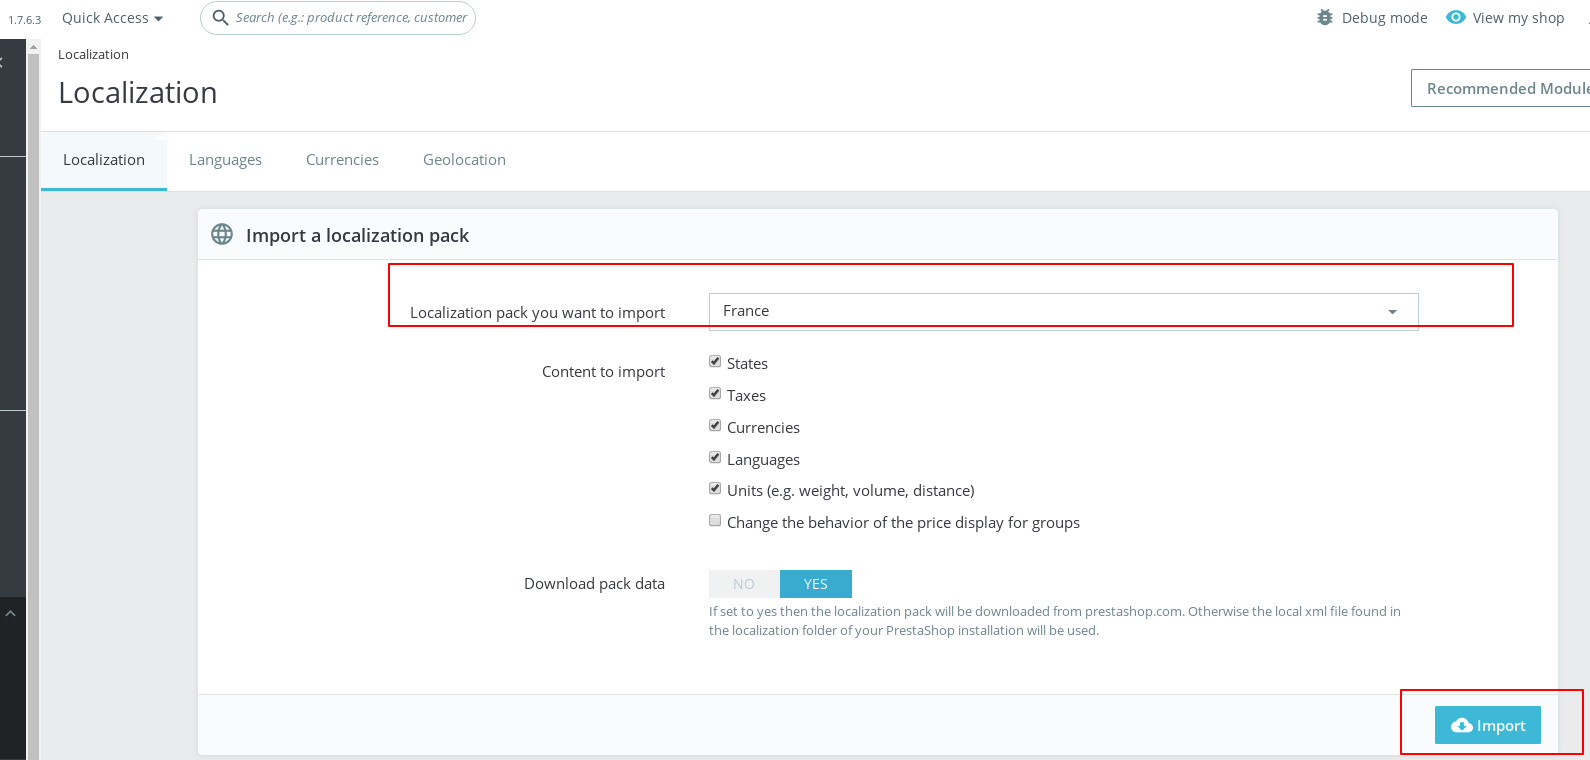Click the dropdown arrow of the localization pack selector
This screenshot has height=760, width=1590.
[x=1392, y=312]
